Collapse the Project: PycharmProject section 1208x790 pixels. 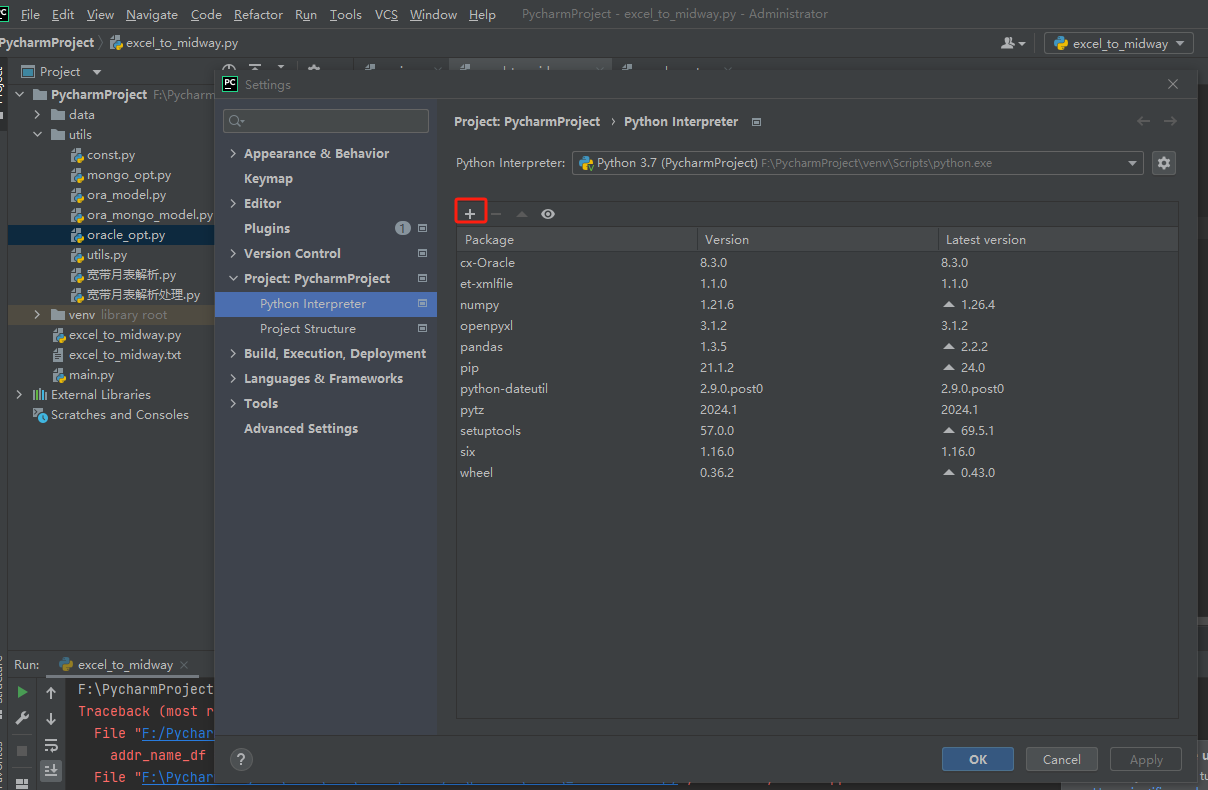[x=233, y=278]
